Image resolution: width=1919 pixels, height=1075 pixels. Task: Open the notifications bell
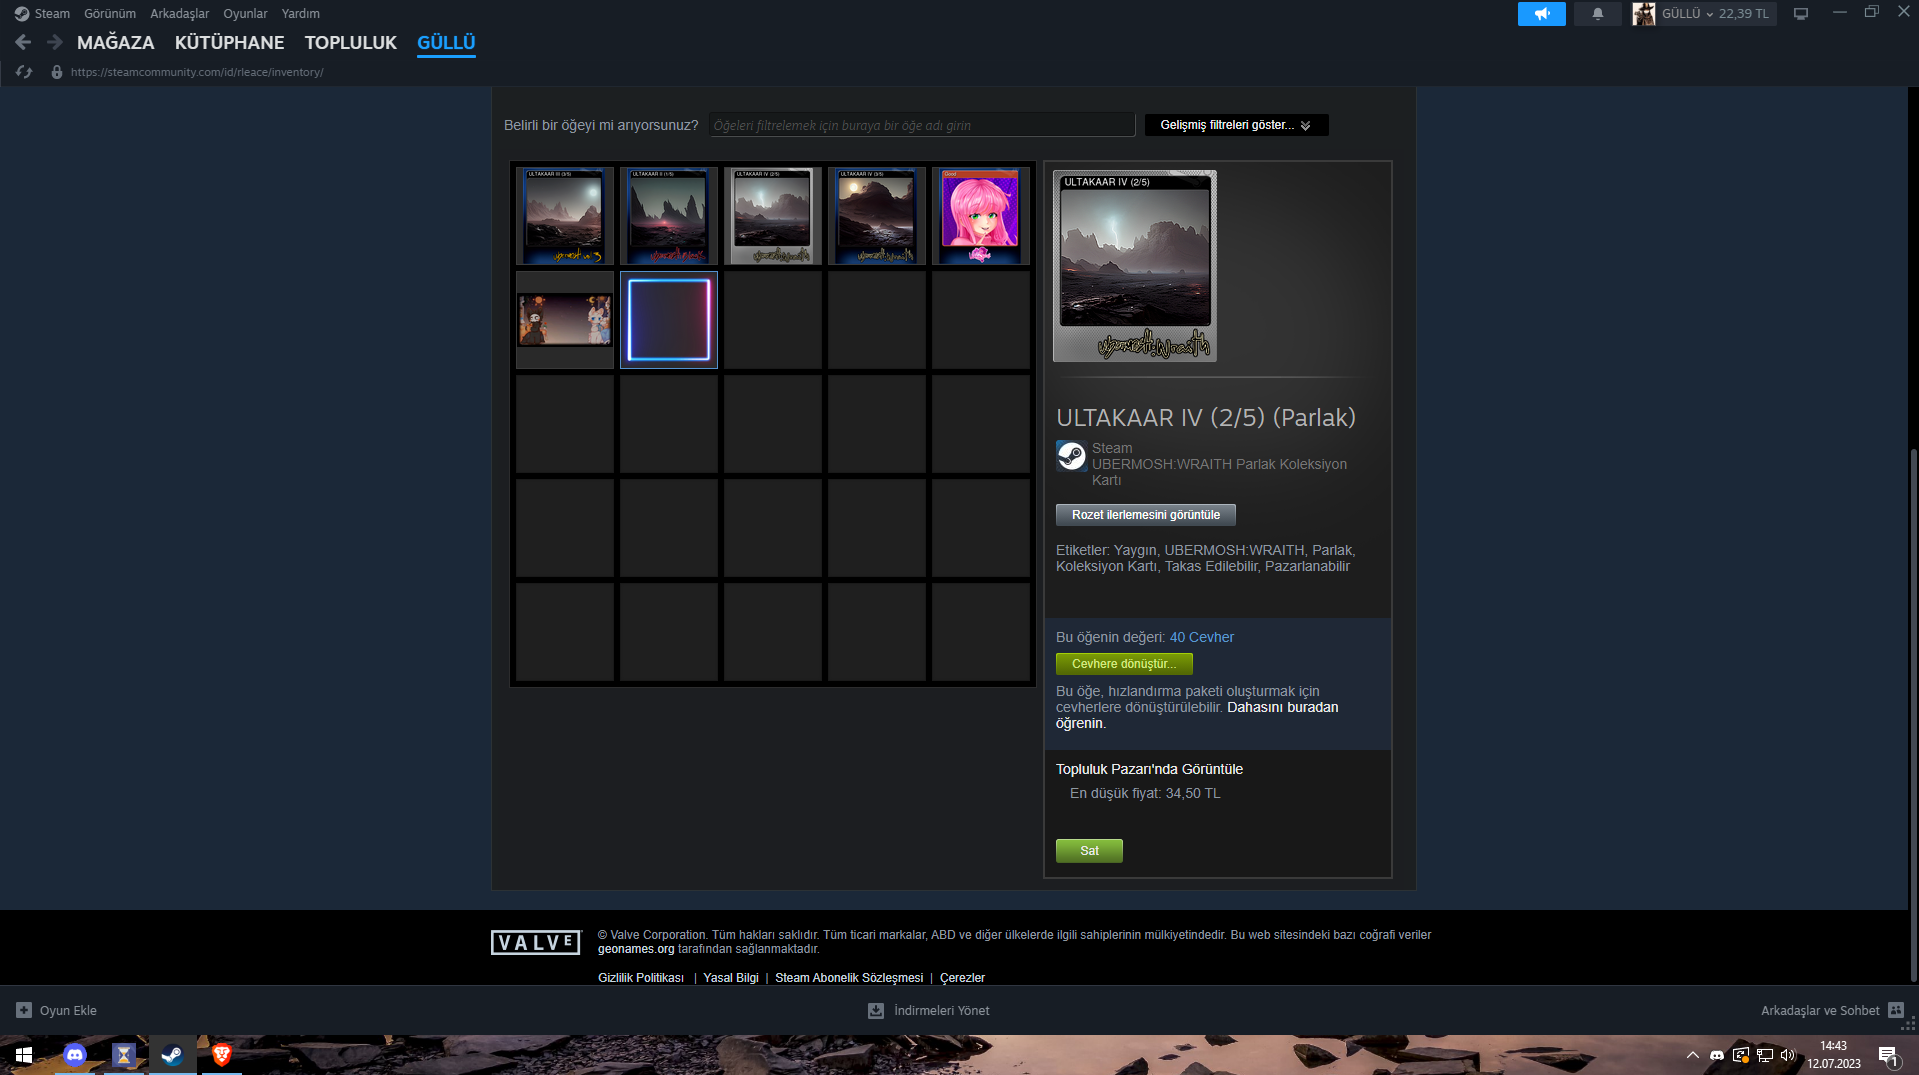[1597, 14]
